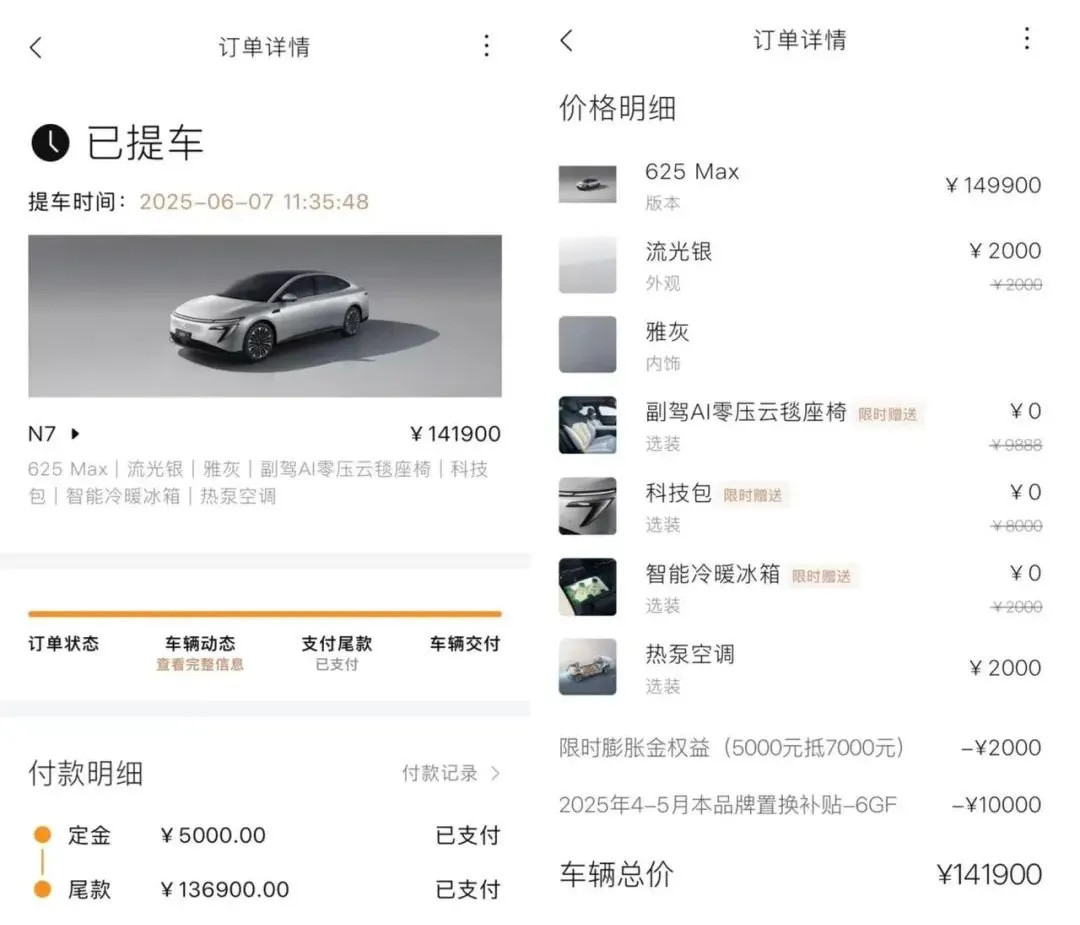Click the pickup time 2025-06-07 11:35:48
The image size is (1080, 925).
pyautogui.click(x=254, y=202)
